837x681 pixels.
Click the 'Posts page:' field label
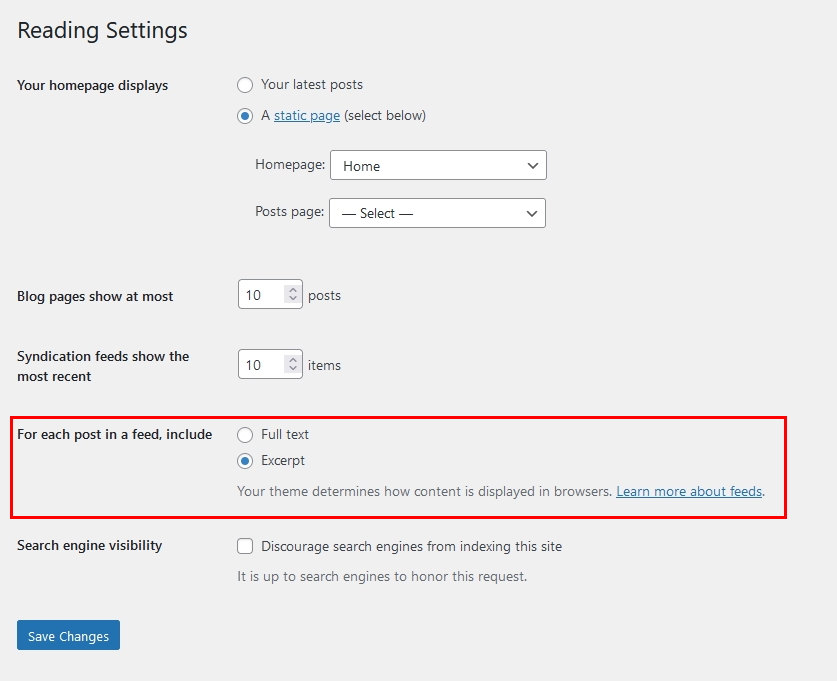[290, 212]
